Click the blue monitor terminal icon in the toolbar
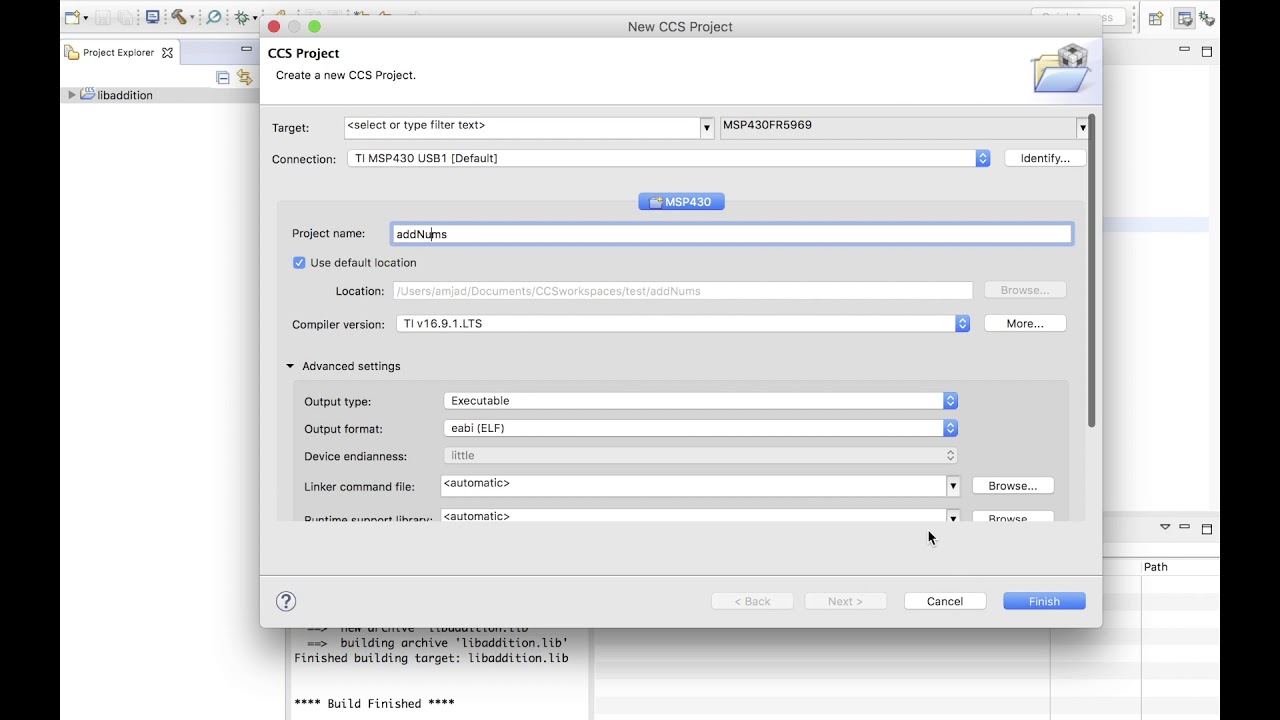1280x720 pixels. tap(152, 17)
